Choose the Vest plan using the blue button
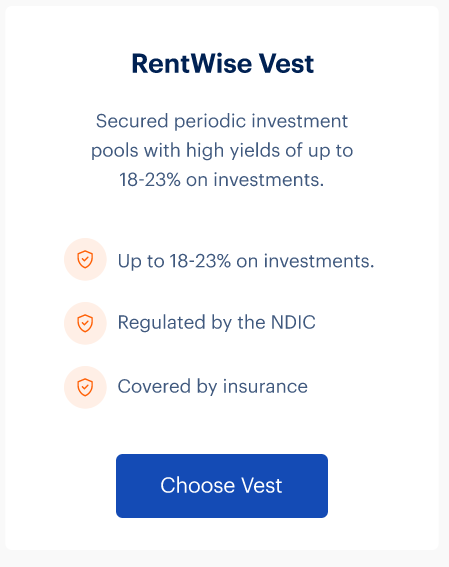 coord(222,486)
